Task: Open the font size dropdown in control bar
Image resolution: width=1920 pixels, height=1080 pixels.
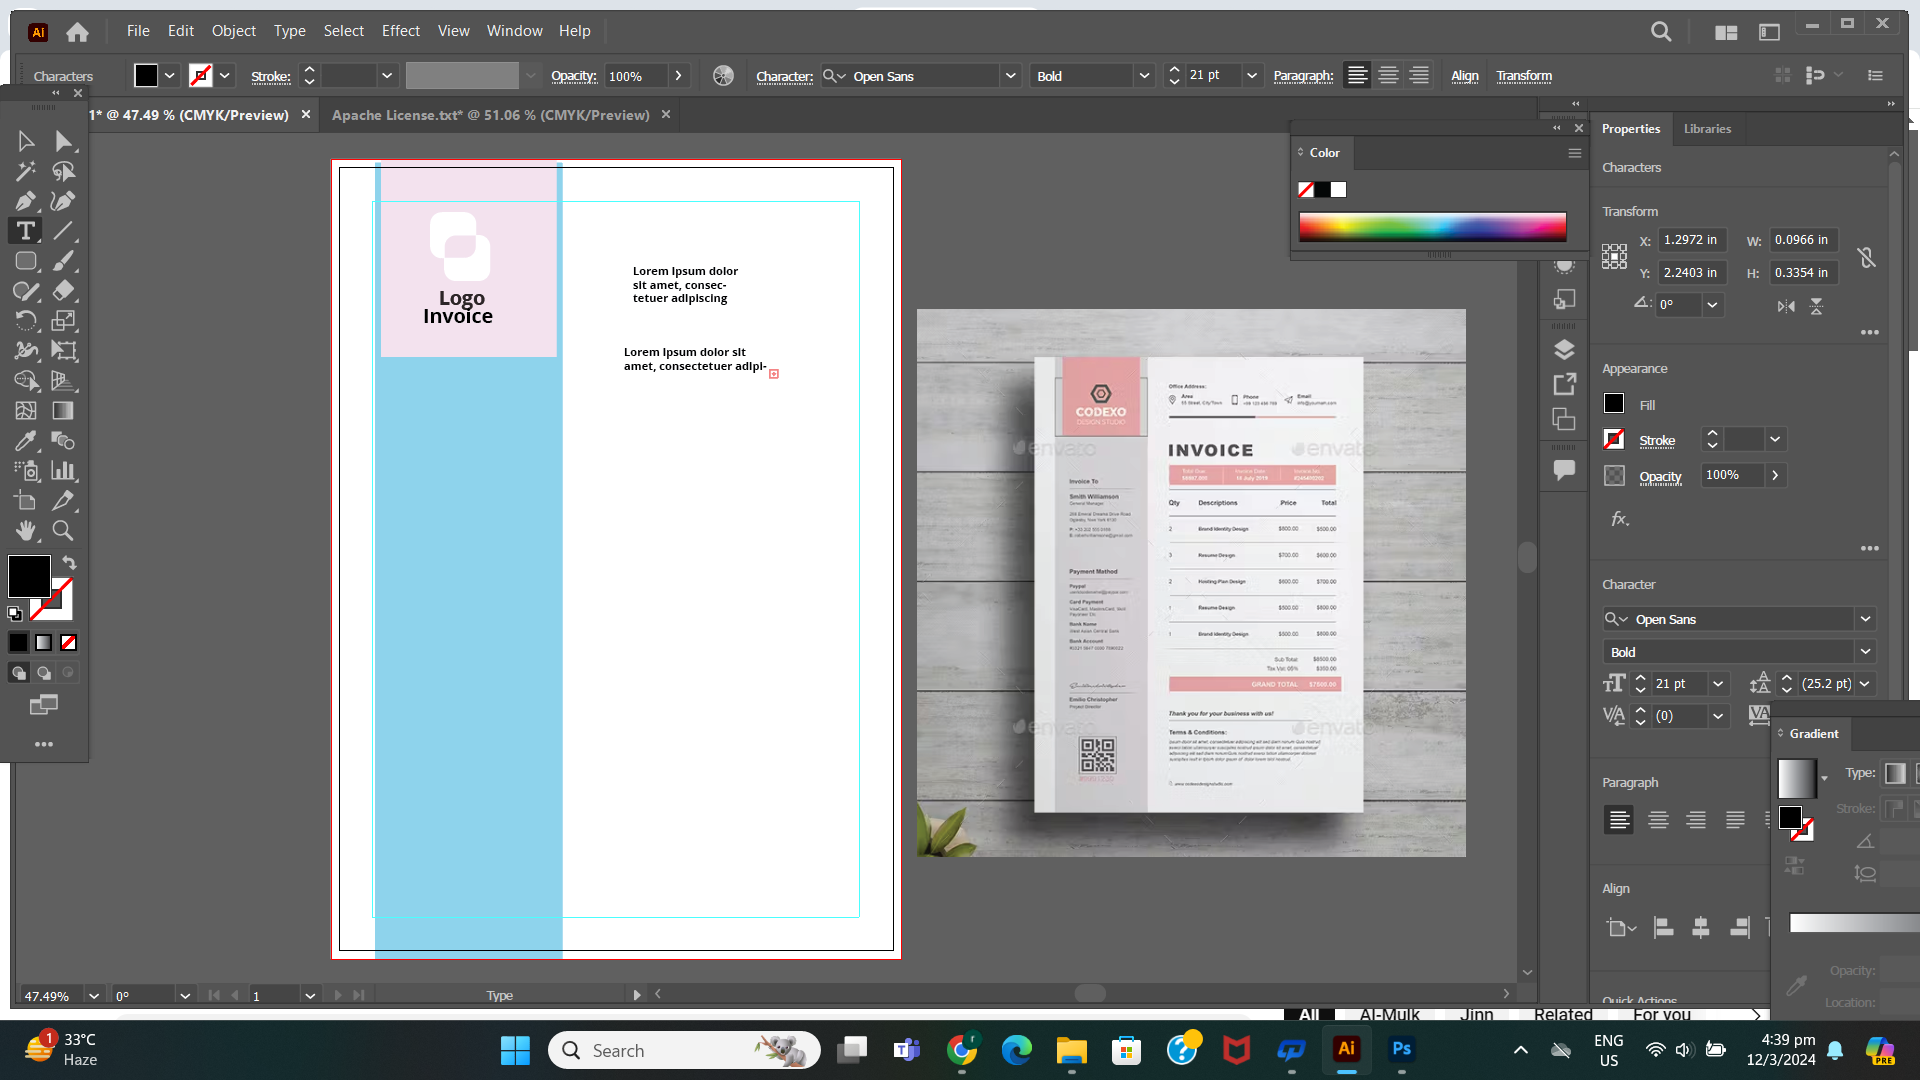Action: (x=1251, y=76)
